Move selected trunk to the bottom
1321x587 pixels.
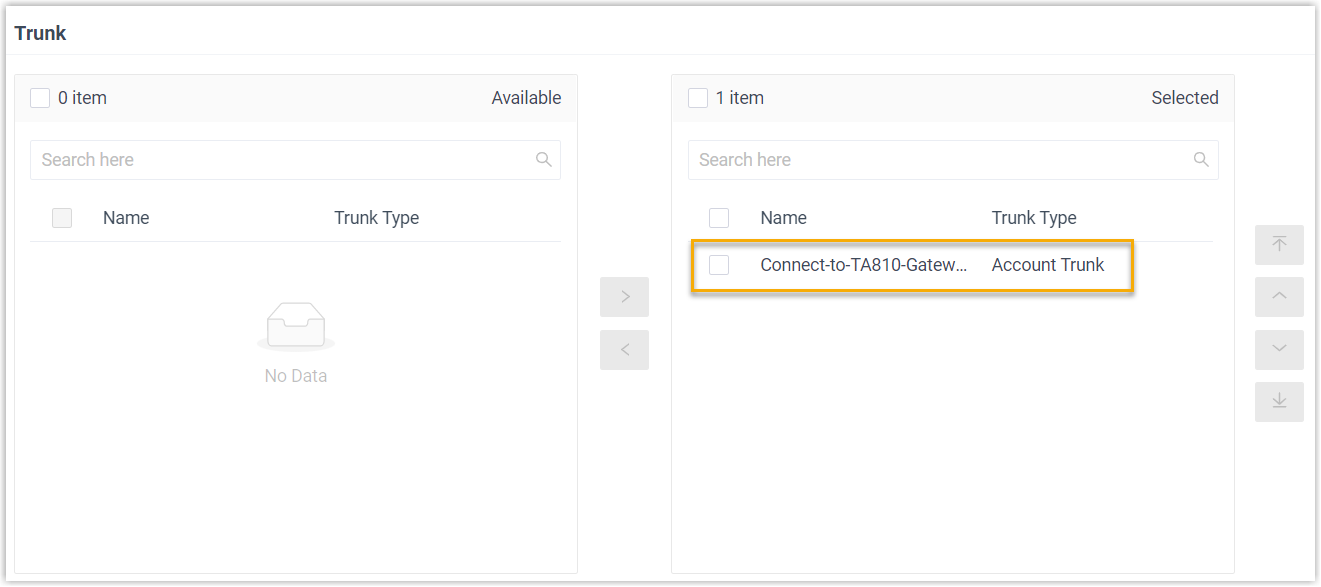(x=1279, y=402)
